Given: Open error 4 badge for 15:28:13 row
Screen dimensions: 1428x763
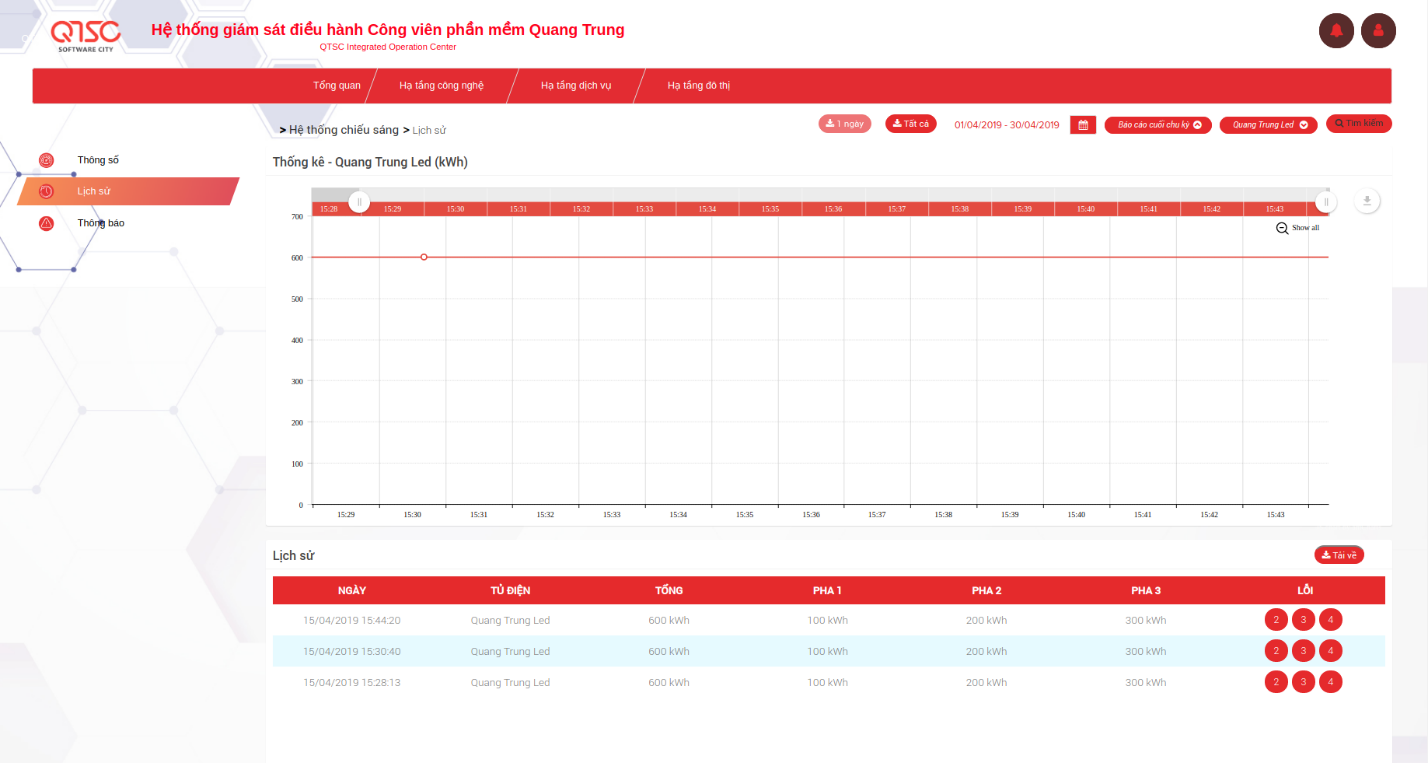Looking at the screenshot, I should tap(1330, 682).
